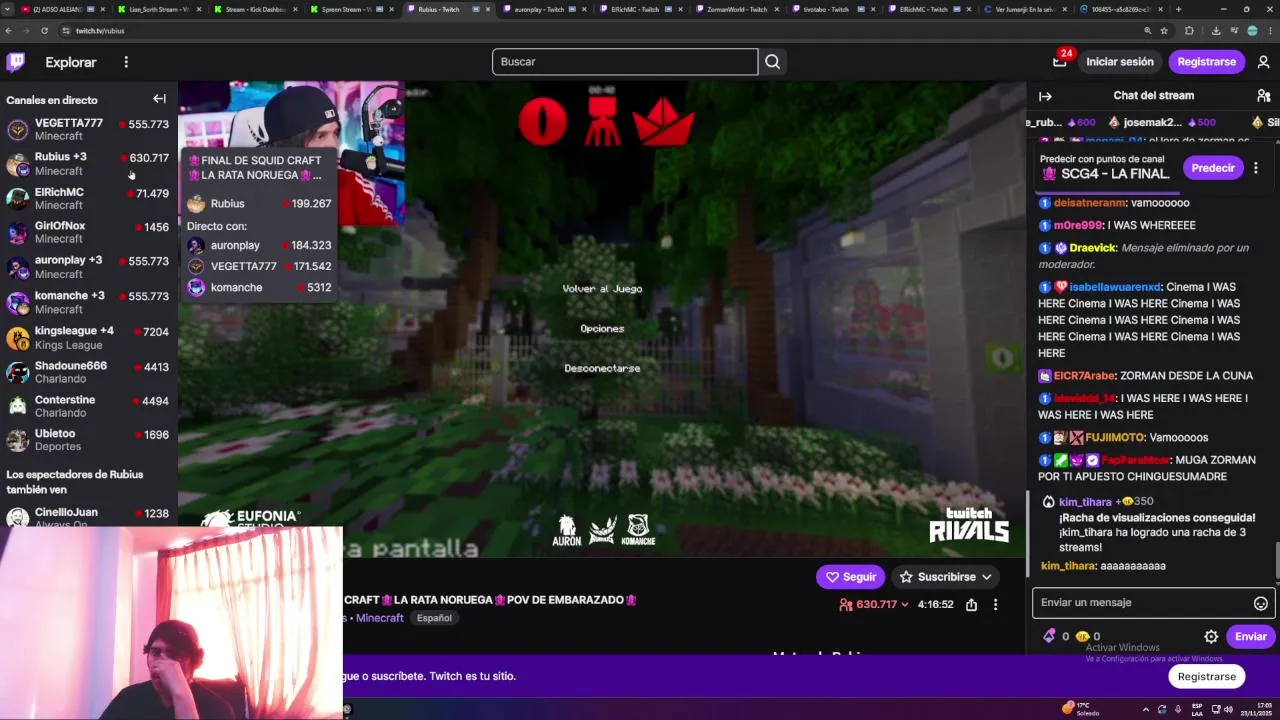Image resolution: width=1280 pixels, height=720 pixels.
Task: Click Desconectarse in the stream menu
Action: (x=602, y=368)
